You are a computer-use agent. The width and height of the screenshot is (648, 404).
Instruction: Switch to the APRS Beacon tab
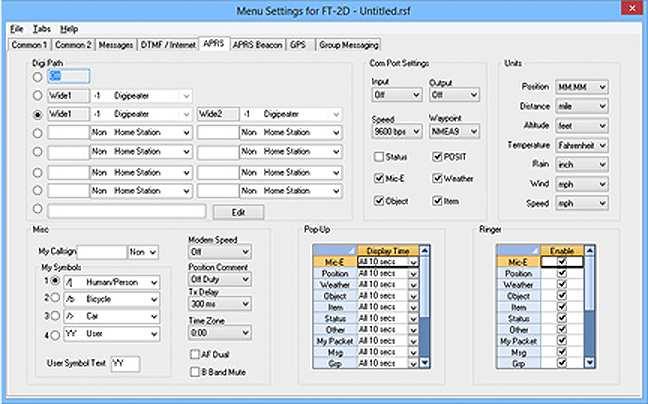[x=257, y=45]
